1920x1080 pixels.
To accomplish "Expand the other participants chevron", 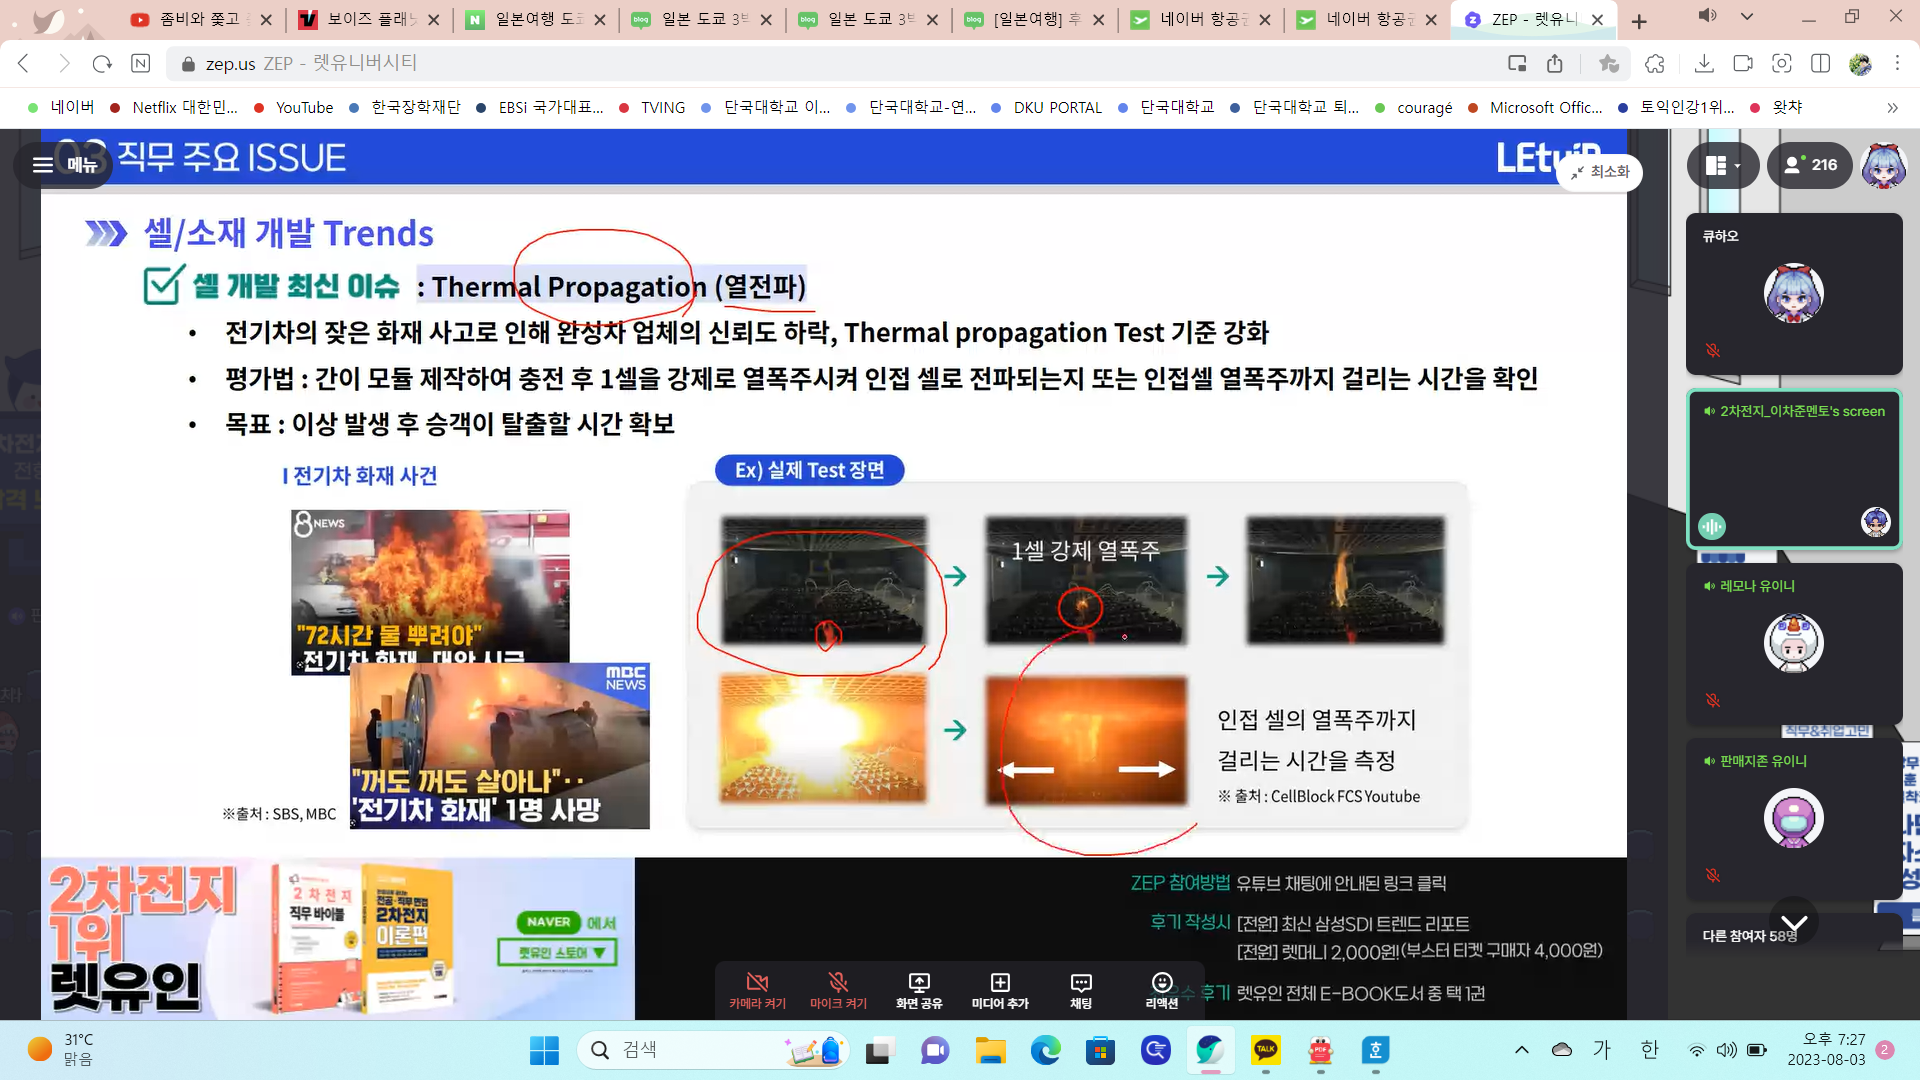I will tap(1794, 923).
